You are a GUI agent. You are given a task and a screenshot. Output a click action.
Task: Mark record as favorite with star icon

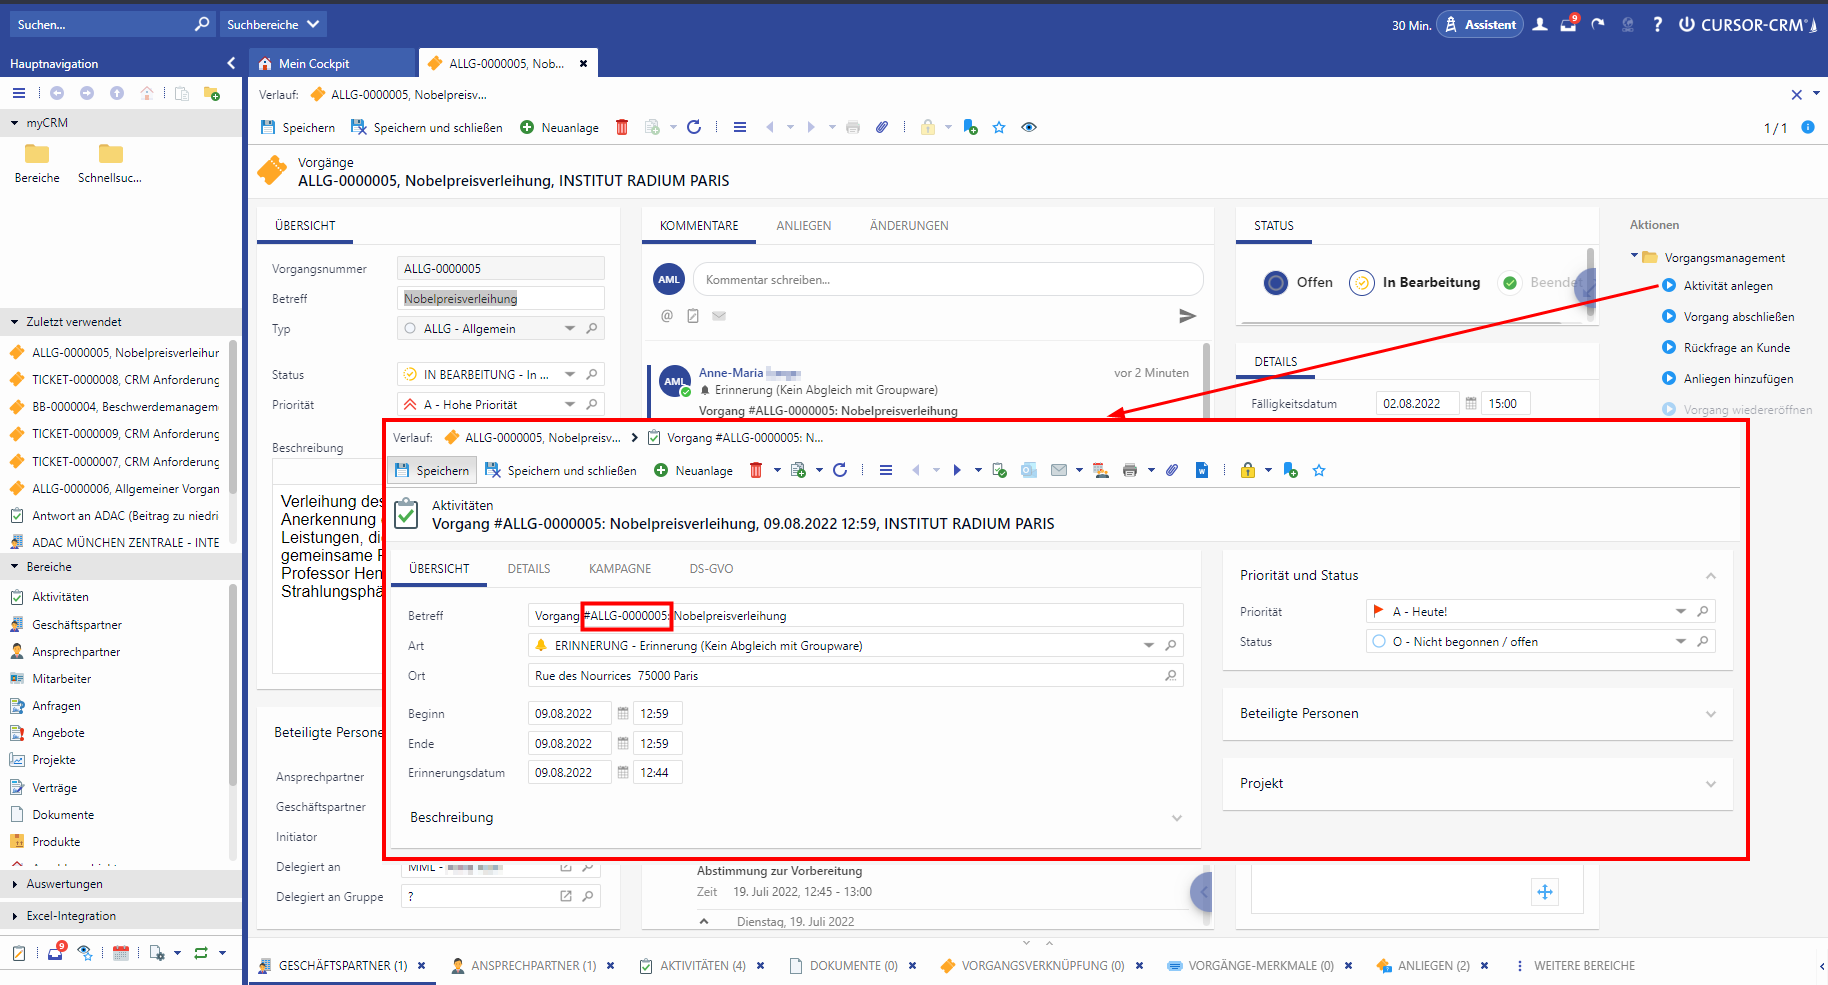pyautogui.click(x=999, y=127)
